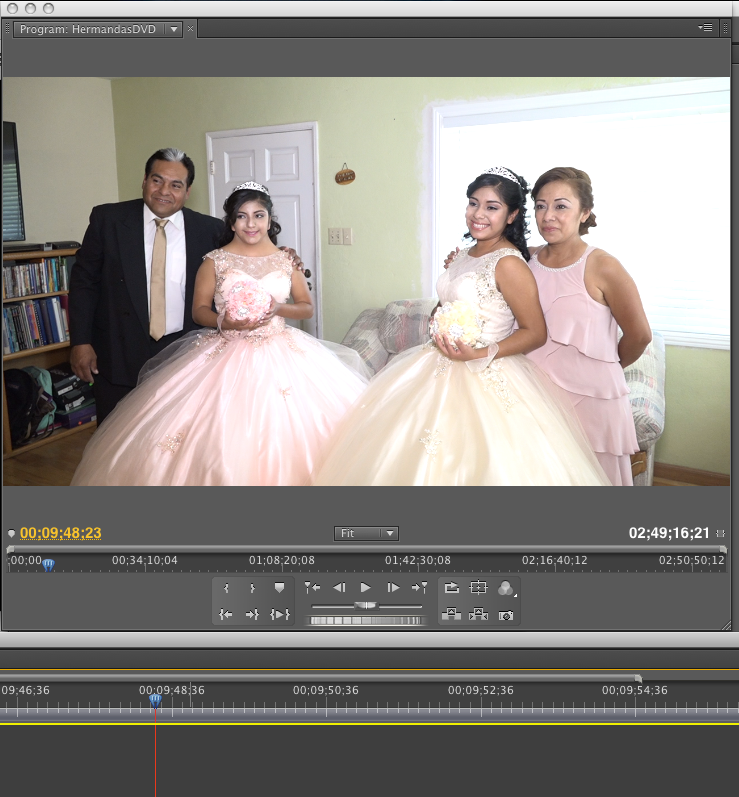Click the Set Out Point button

pyautogui.click(x=252, y=588)
